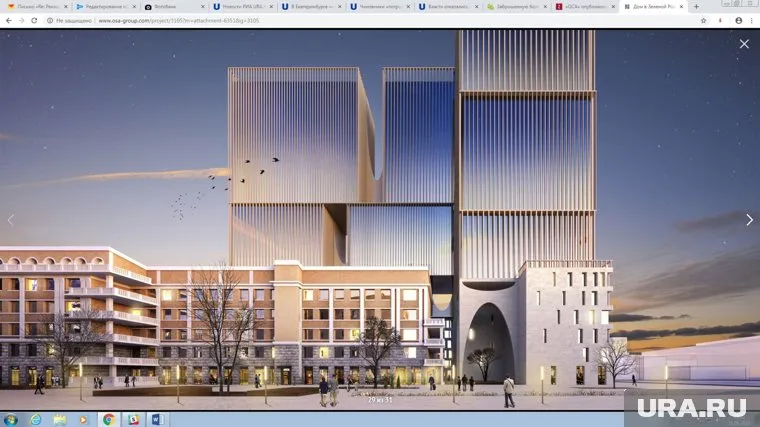Screen dimensions: 760x427
Task: Open Chrome's three-dot menu
Action: (x=749, y=20)
